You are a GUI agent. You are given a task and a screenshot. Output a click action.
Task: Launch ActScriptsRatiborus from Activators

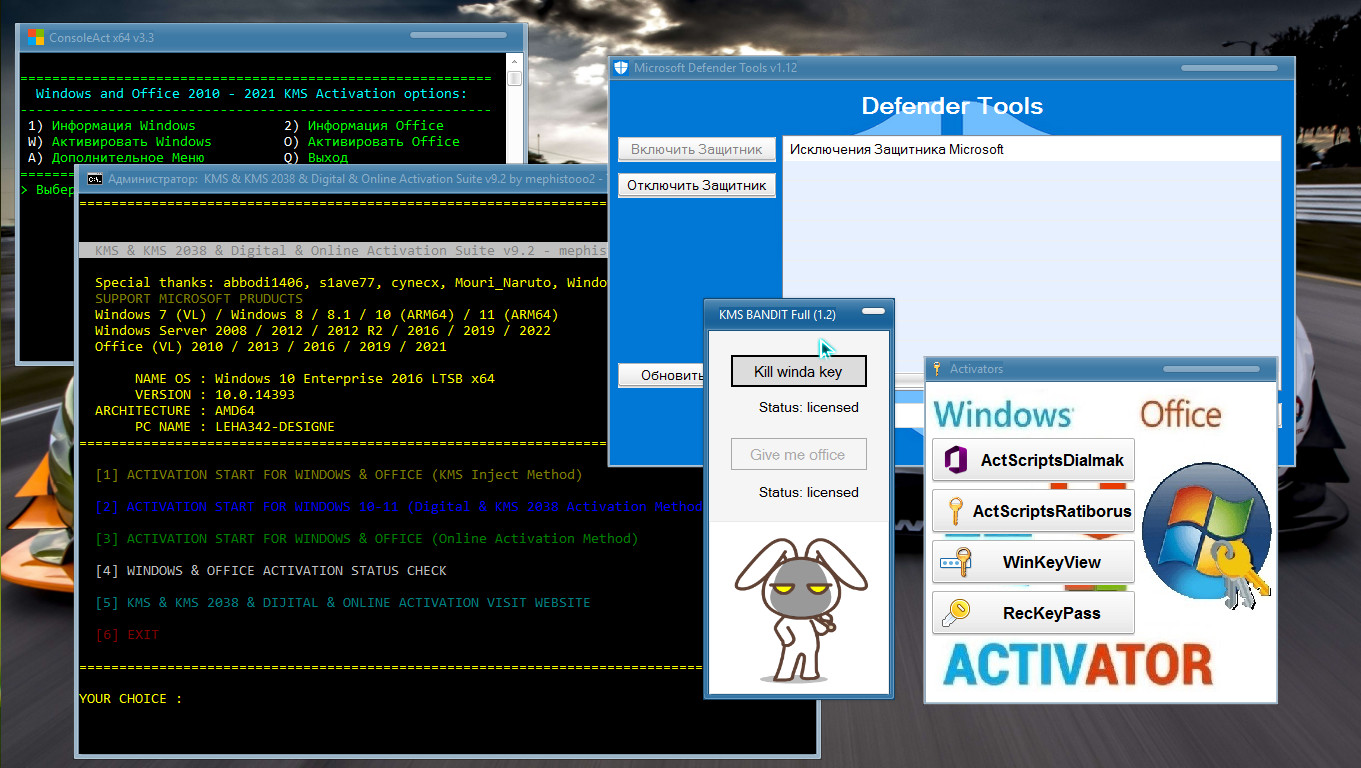[1033, 511]
